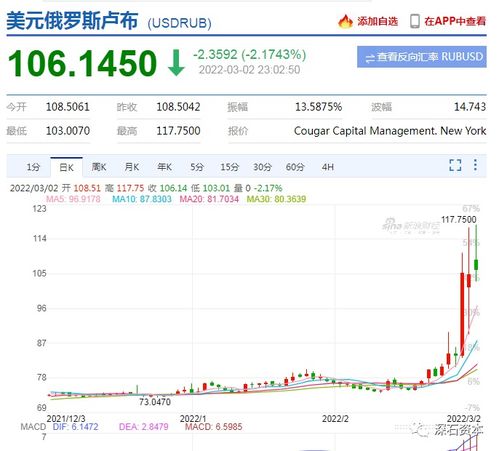Viewport: 499px width, 451px height.
Task: Click the 今开 value 108.5061
Action: point(68,107)
